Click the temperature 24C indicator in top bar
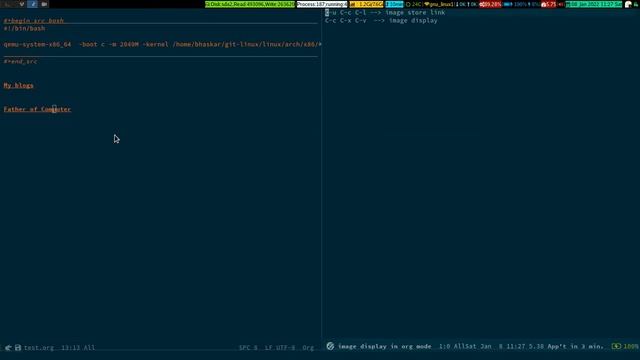 tap(413, 4)
